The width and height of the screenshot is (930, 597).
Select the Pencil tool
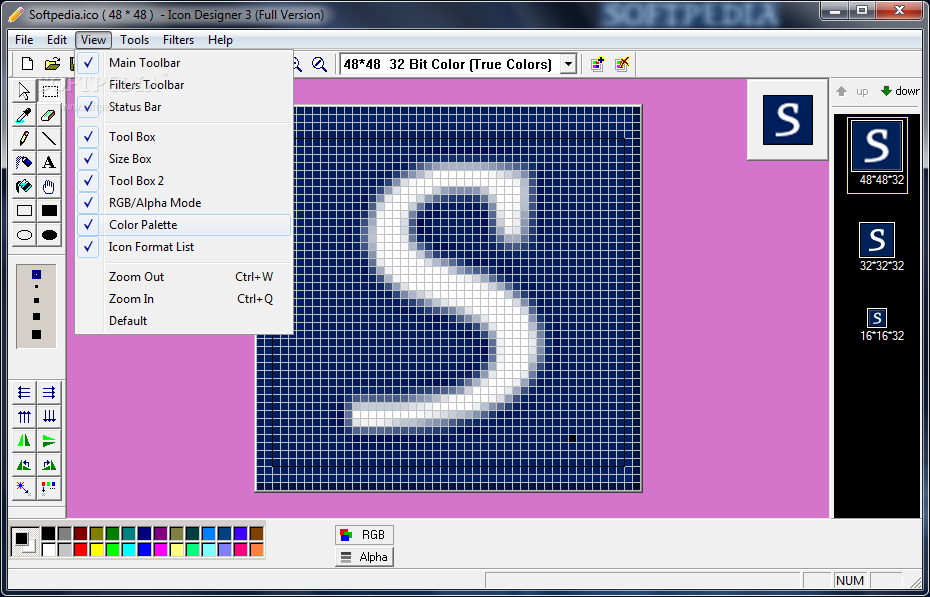[x=24, y=139]
